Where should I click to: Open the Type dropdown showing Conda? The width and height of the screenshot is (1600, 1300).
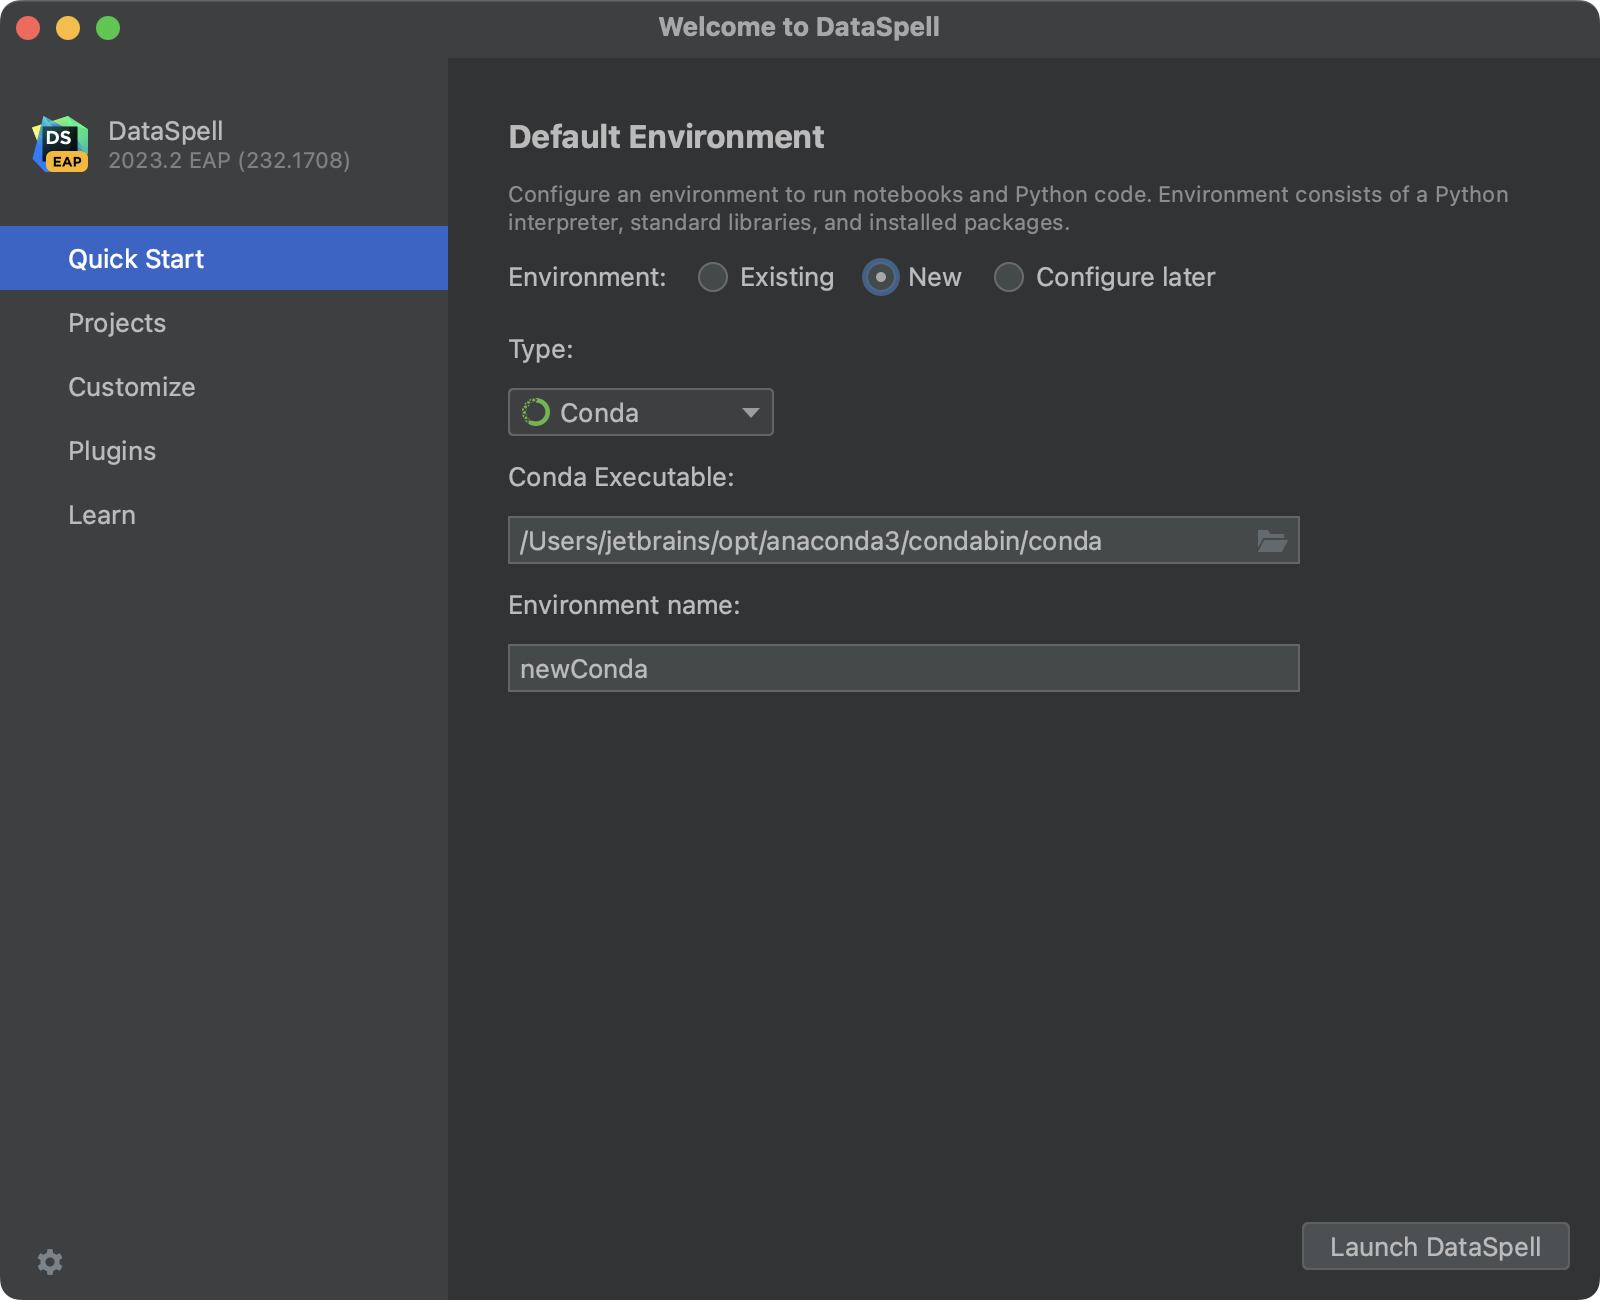point(640,412)
